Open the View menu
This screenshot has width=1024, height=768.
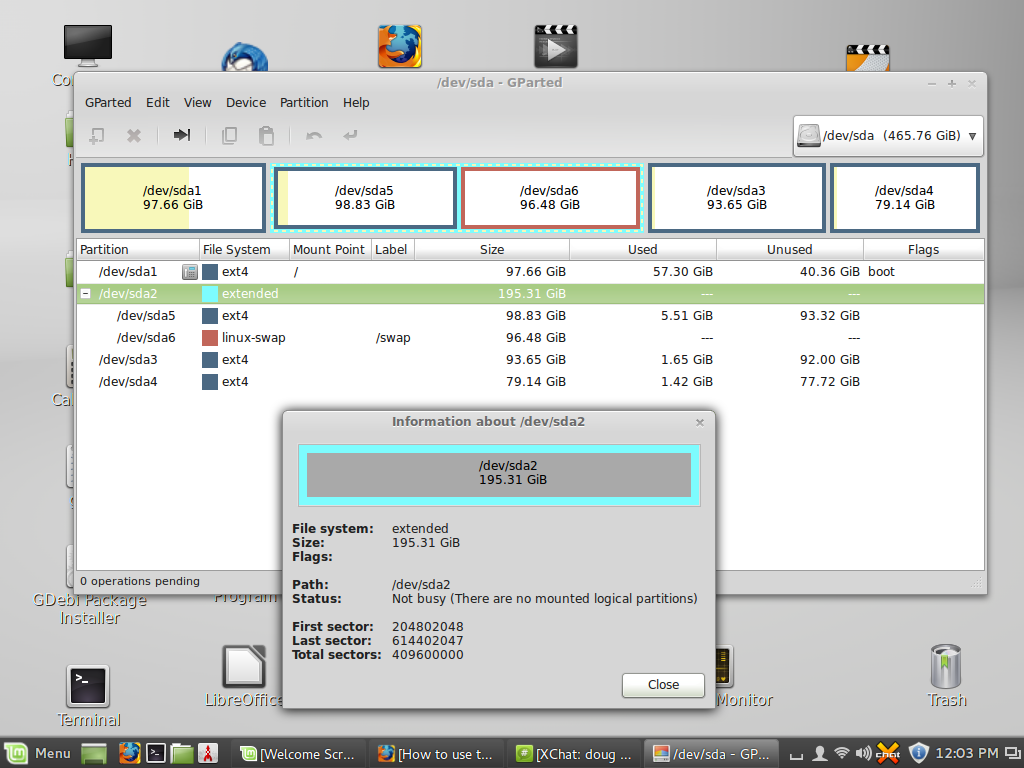pyautogui.click(x=197, y=103)
